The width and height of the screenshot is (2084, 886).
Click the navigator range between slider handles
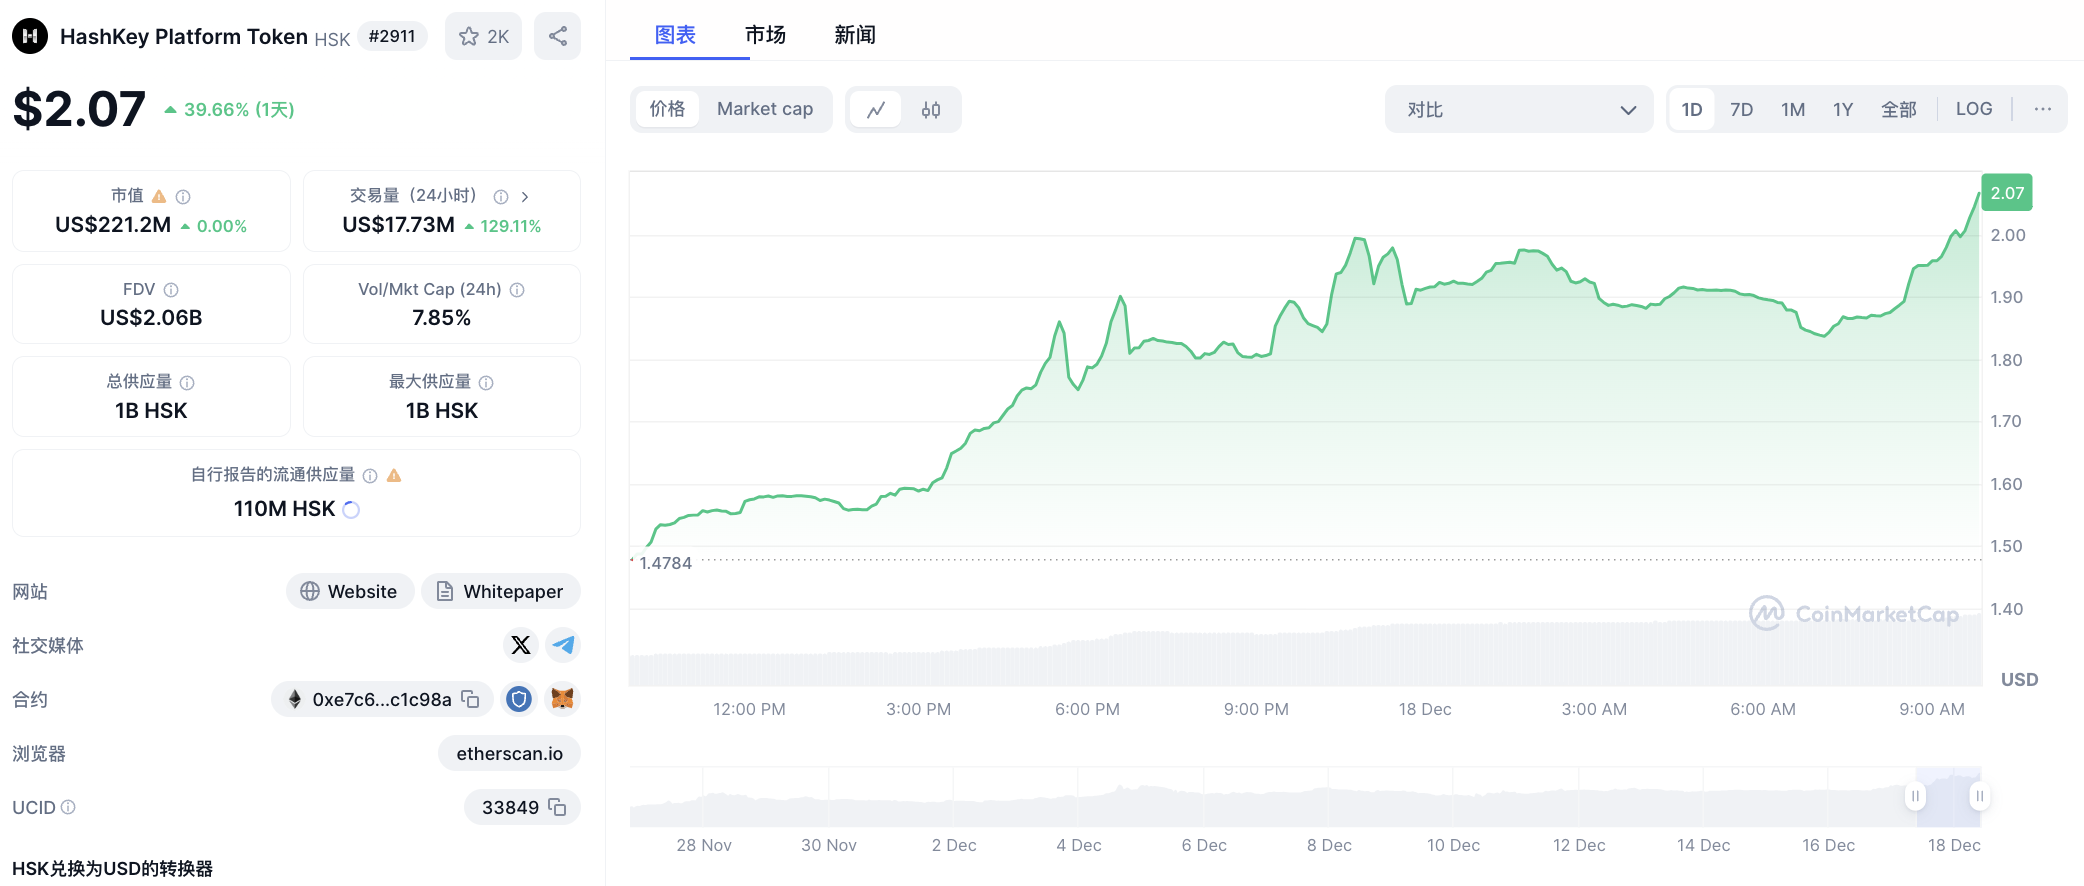coord(1947,797)
